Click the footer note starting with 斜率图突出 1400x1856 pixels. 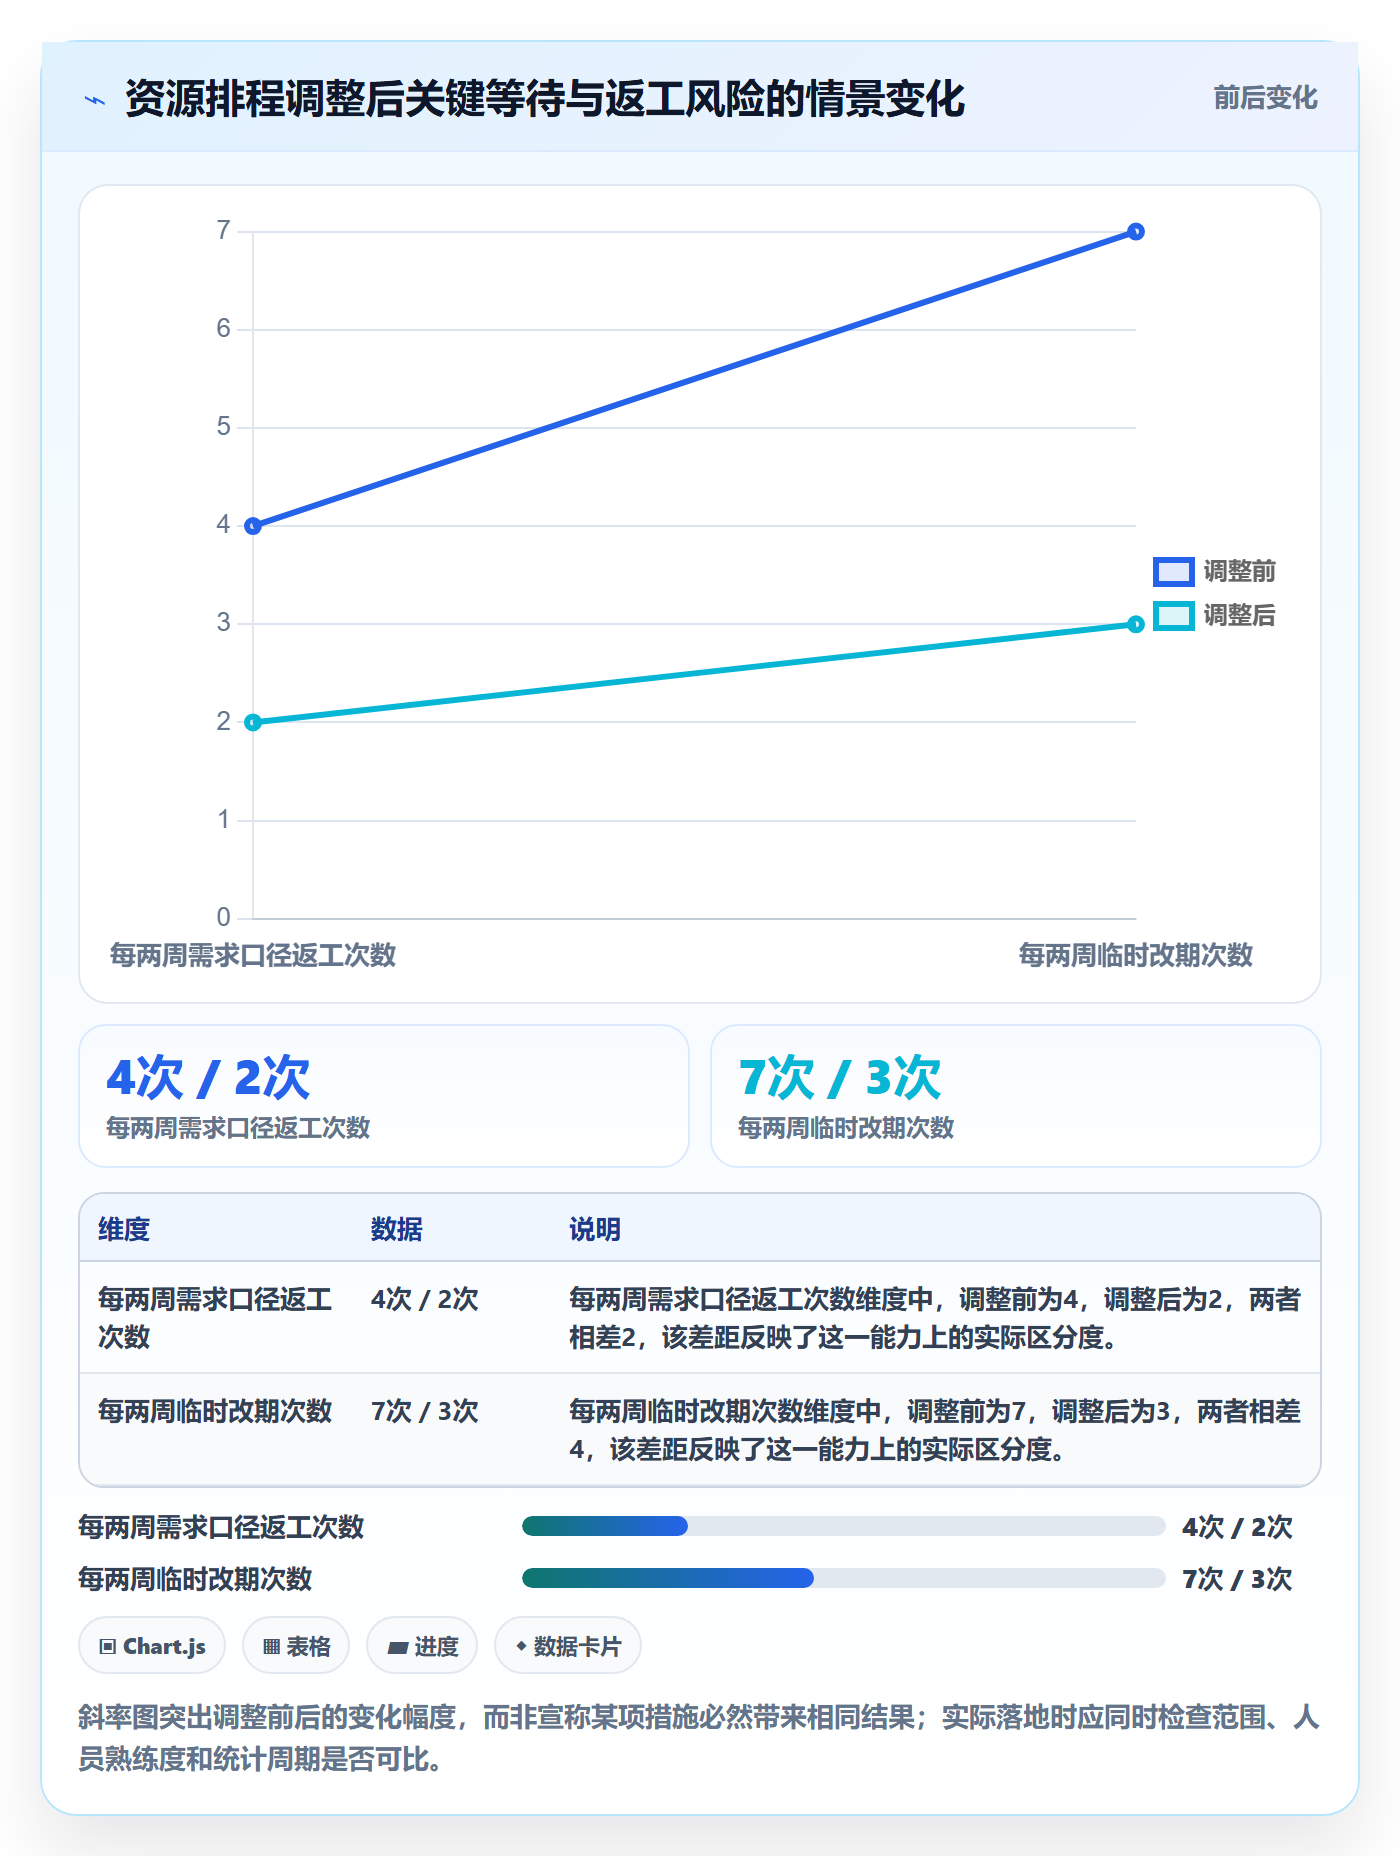699,1738
